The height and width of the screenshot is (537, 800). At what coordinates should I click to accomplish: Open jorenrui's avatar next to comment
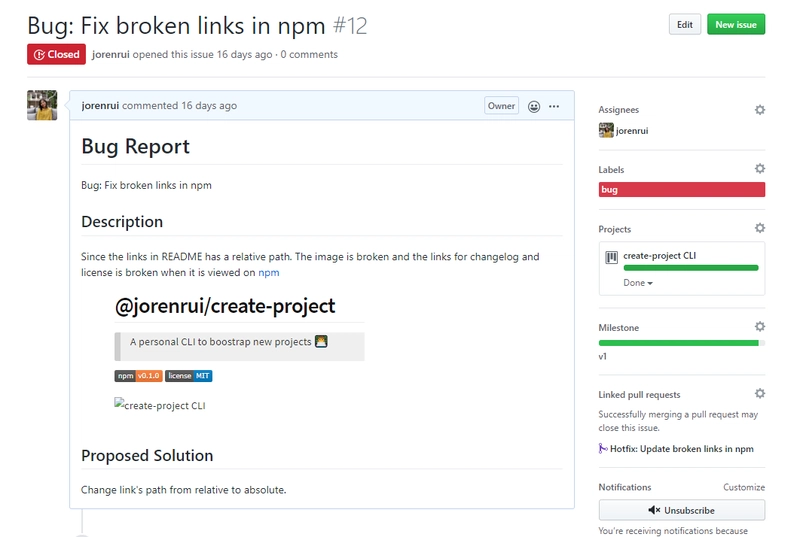pyautogui.click(x=42, y=106)
